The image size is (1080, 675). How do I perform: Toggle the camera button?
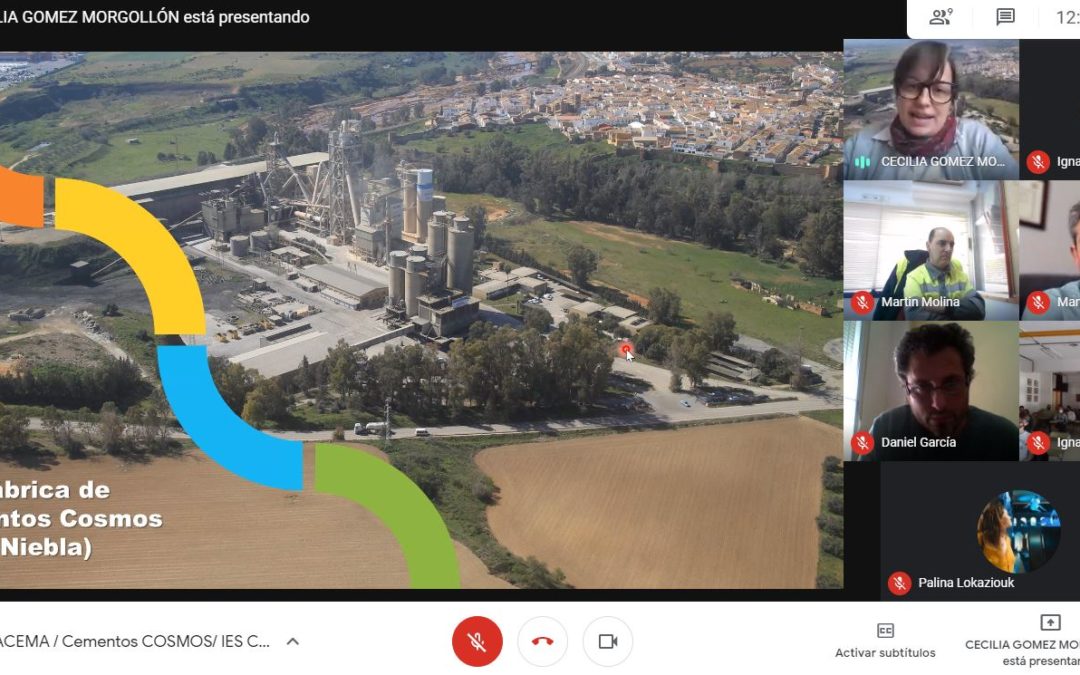pos(608,641)
